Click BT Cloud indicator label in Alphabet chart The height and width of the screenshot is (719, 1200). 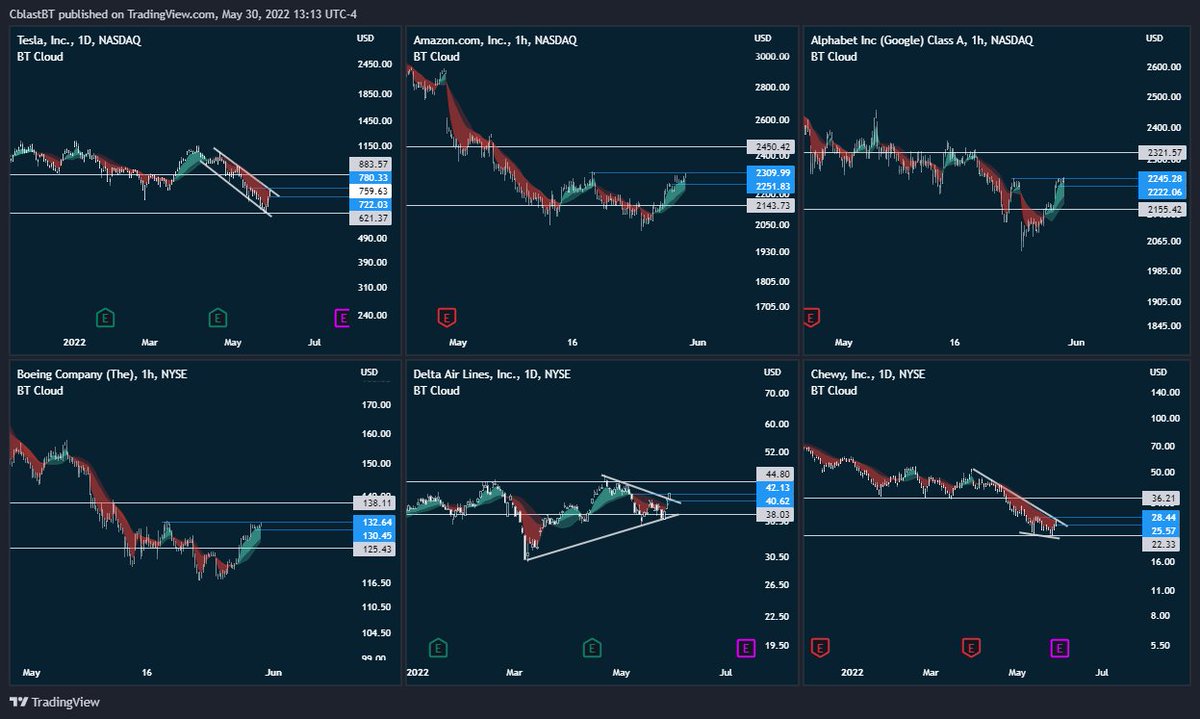click(x=833, y=57)
